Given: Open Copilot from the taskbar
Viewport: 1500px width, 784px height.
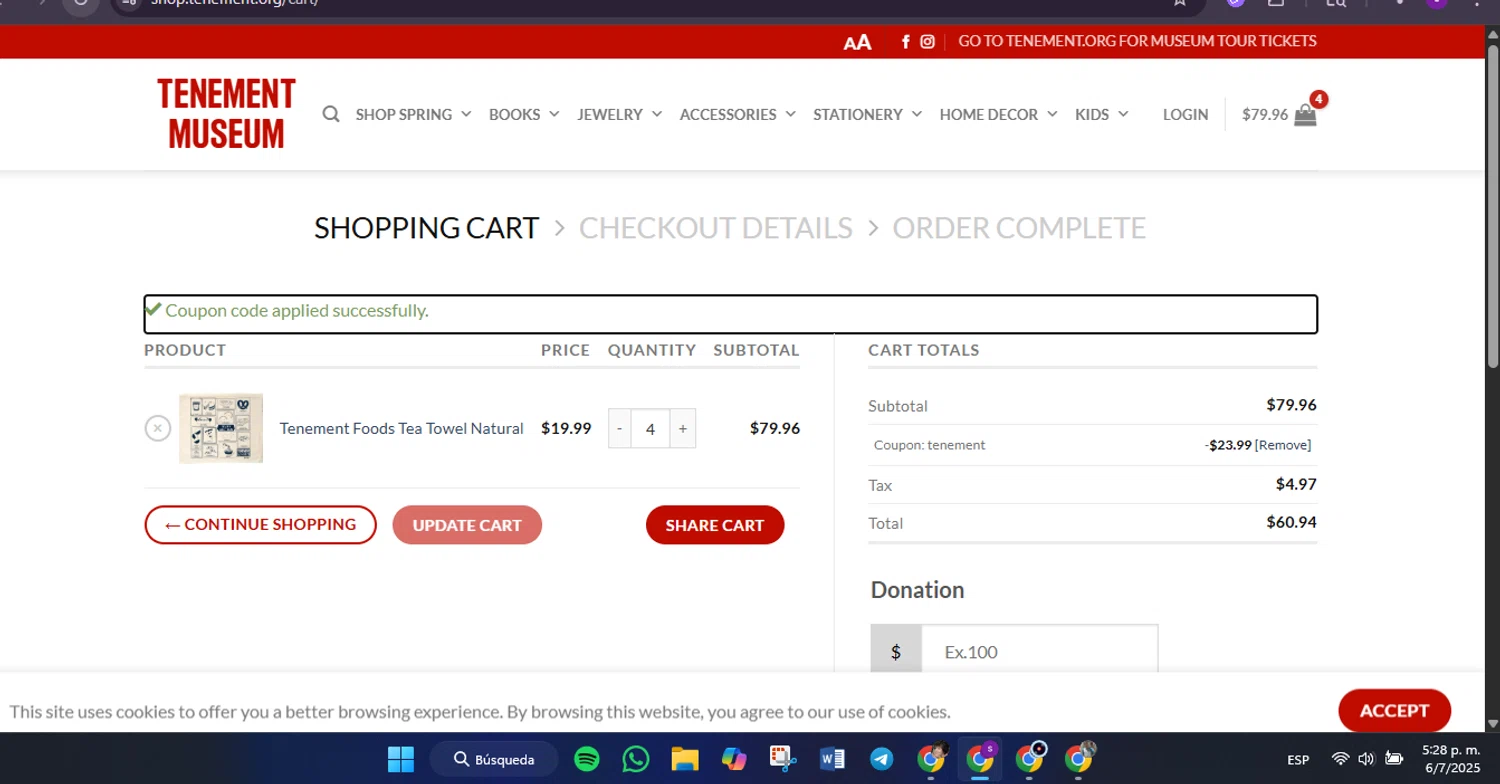Looking at the screenshot, I should 734,759.
